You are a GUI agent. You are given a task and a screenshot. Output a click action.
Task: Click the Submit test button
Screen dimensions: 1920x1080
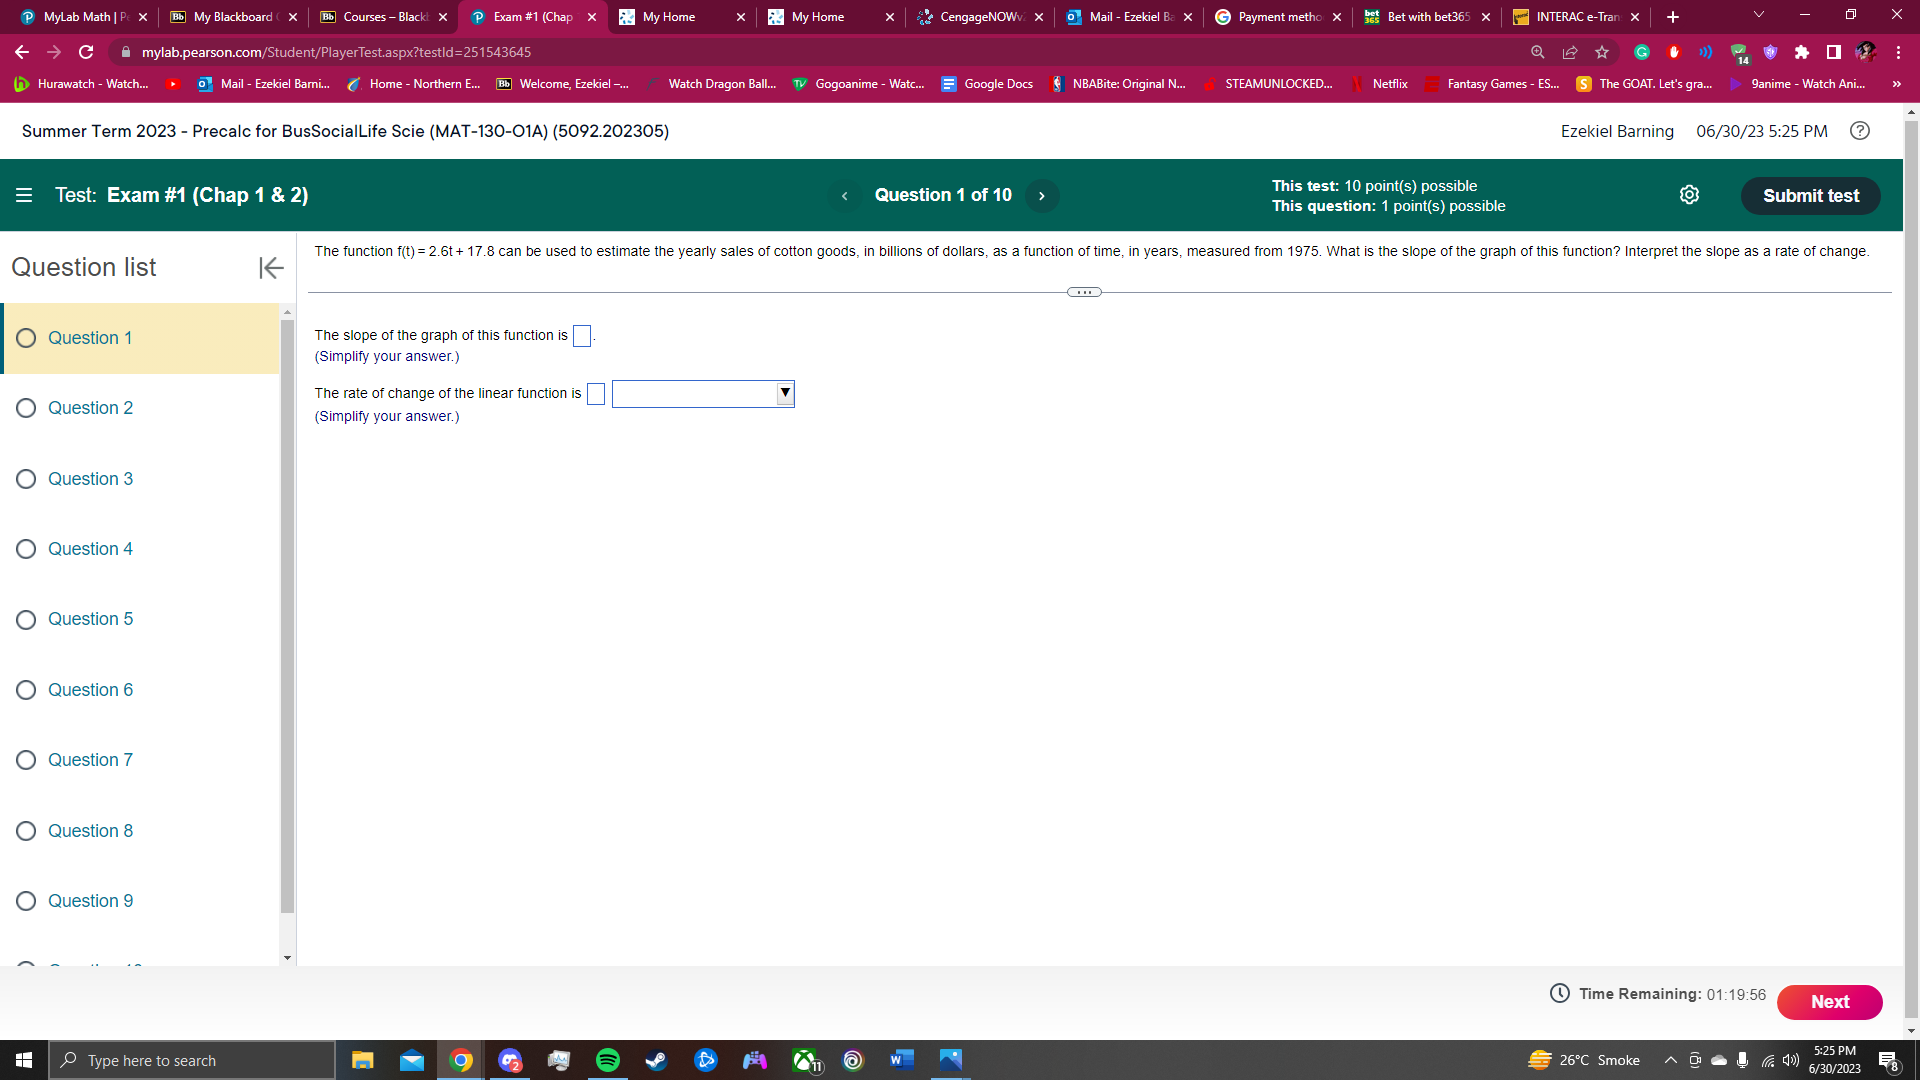pos(1810,195)
